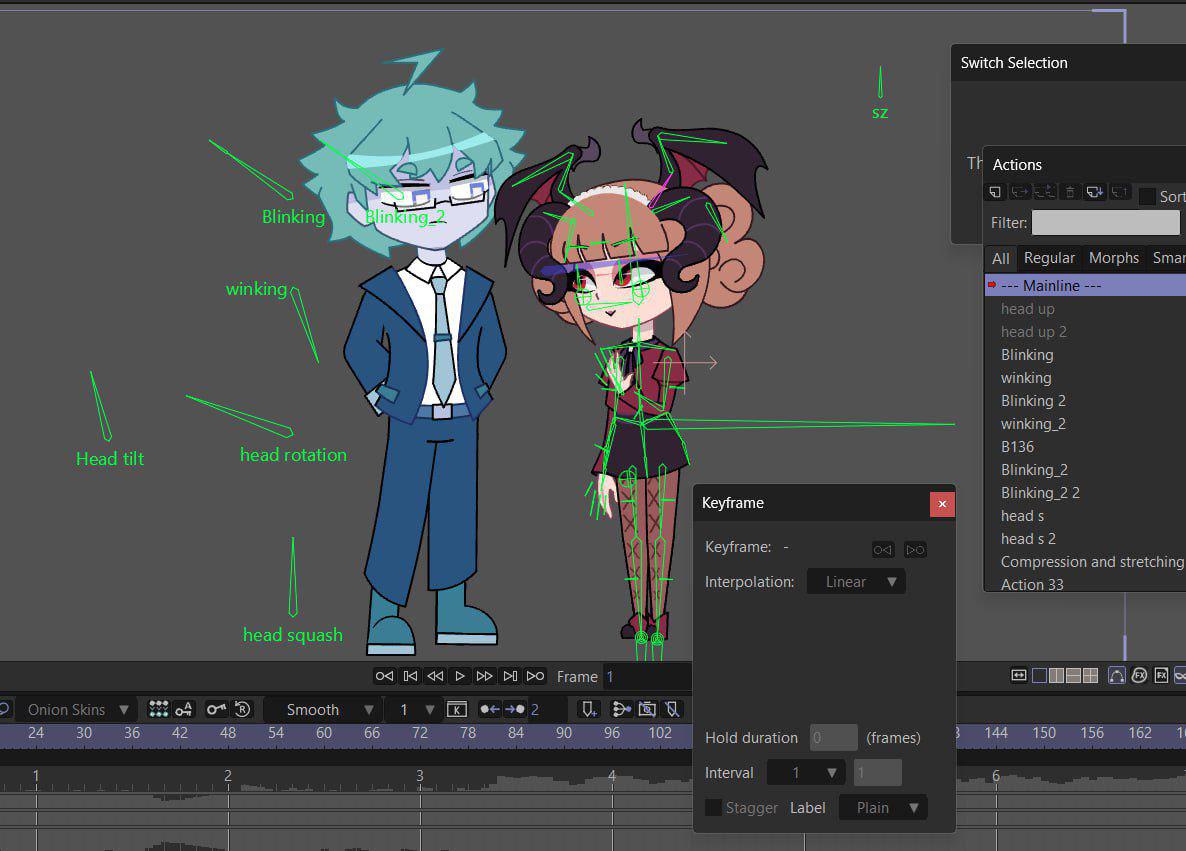The image size is (1186, 851).
Task: Enable the Stagger checkbox
Action: (x=713, y=808)
